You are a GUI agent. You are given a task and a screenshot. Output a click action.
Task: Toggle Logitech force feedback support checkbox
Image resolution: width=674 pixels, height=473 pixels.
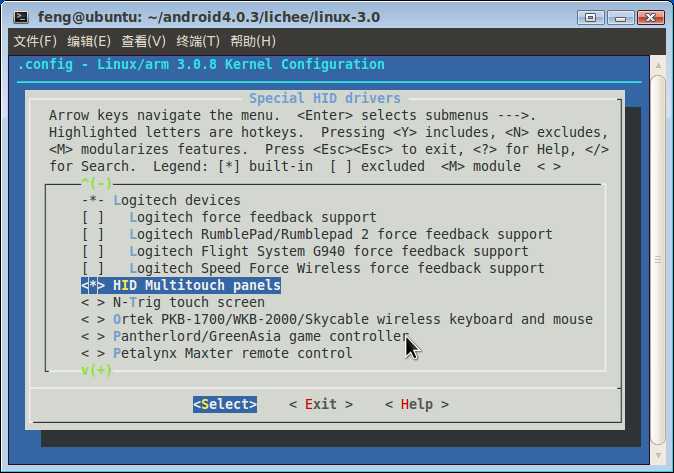93,218
